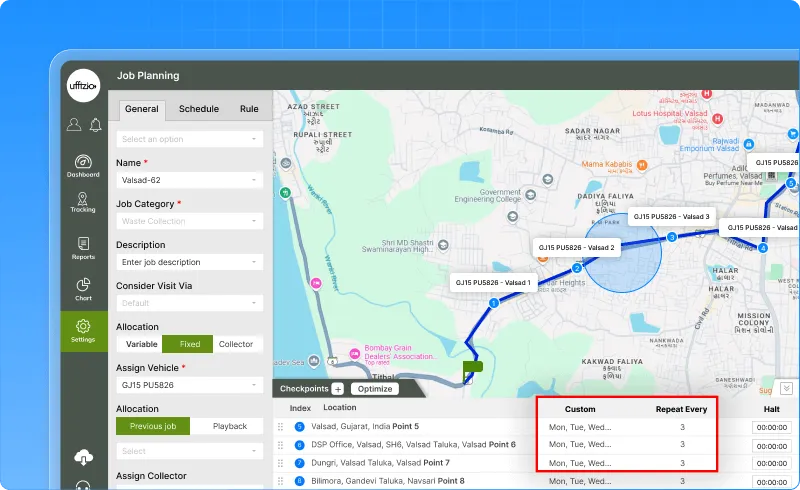
Task: Click the notification bell icon
Action: (95, 125)
